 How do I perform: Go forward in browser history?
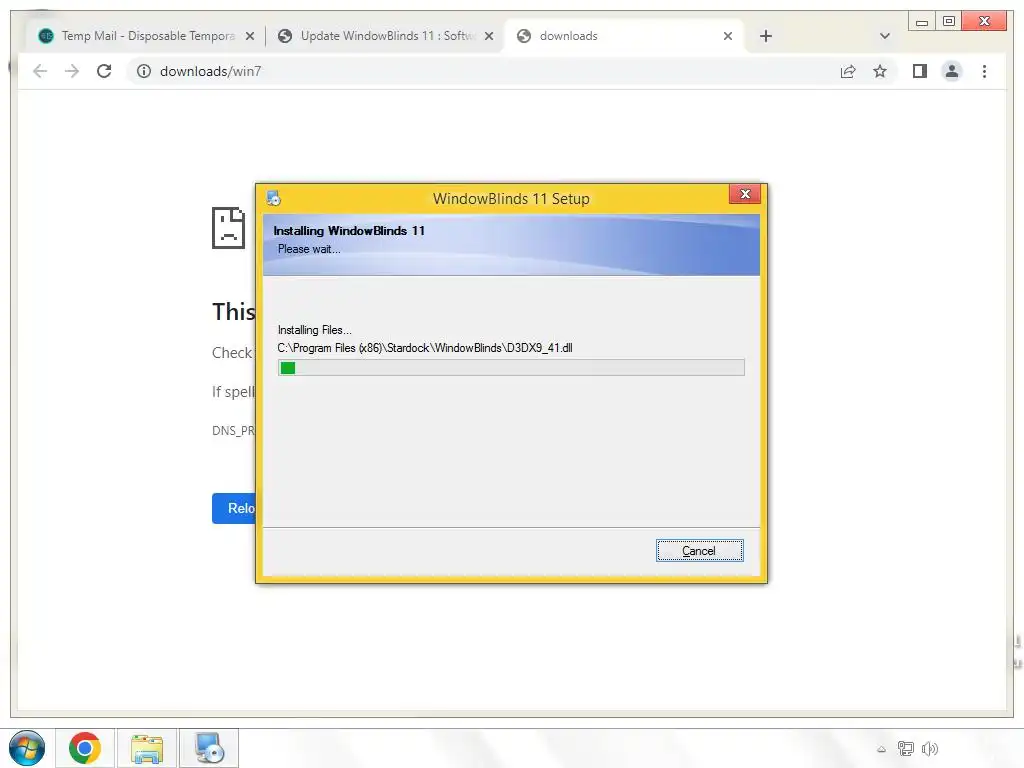point(72,71)
